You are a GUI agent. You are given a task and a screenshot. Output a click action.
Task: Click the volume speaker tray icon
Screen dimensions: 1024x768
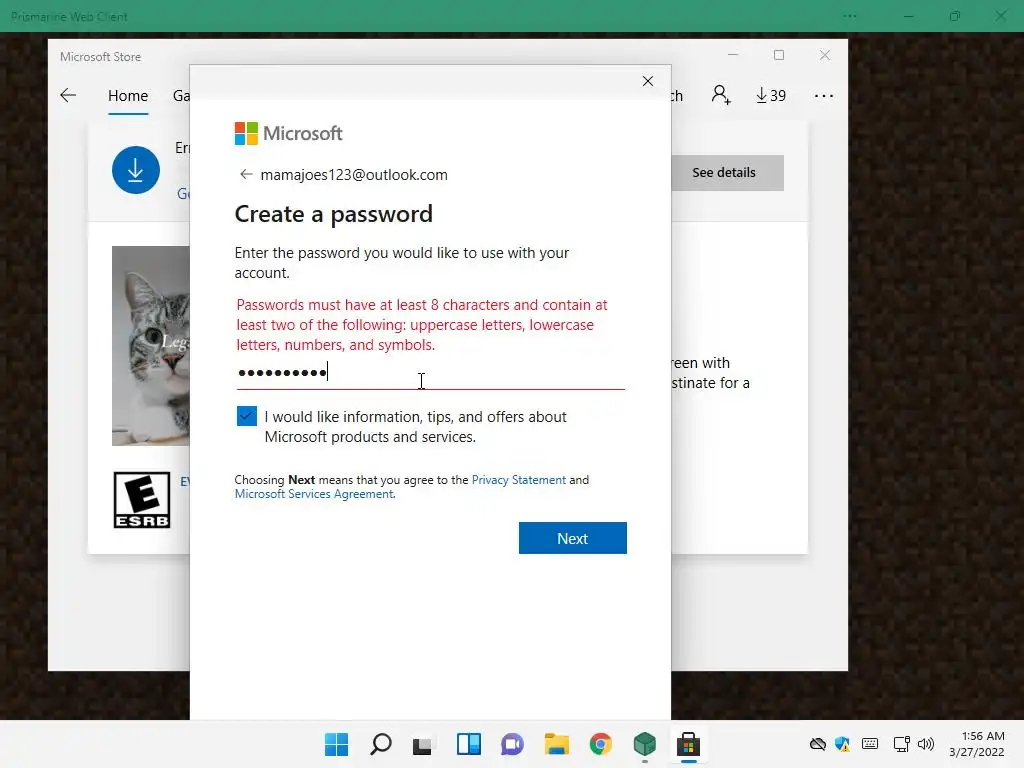click(x=925, y=744)
